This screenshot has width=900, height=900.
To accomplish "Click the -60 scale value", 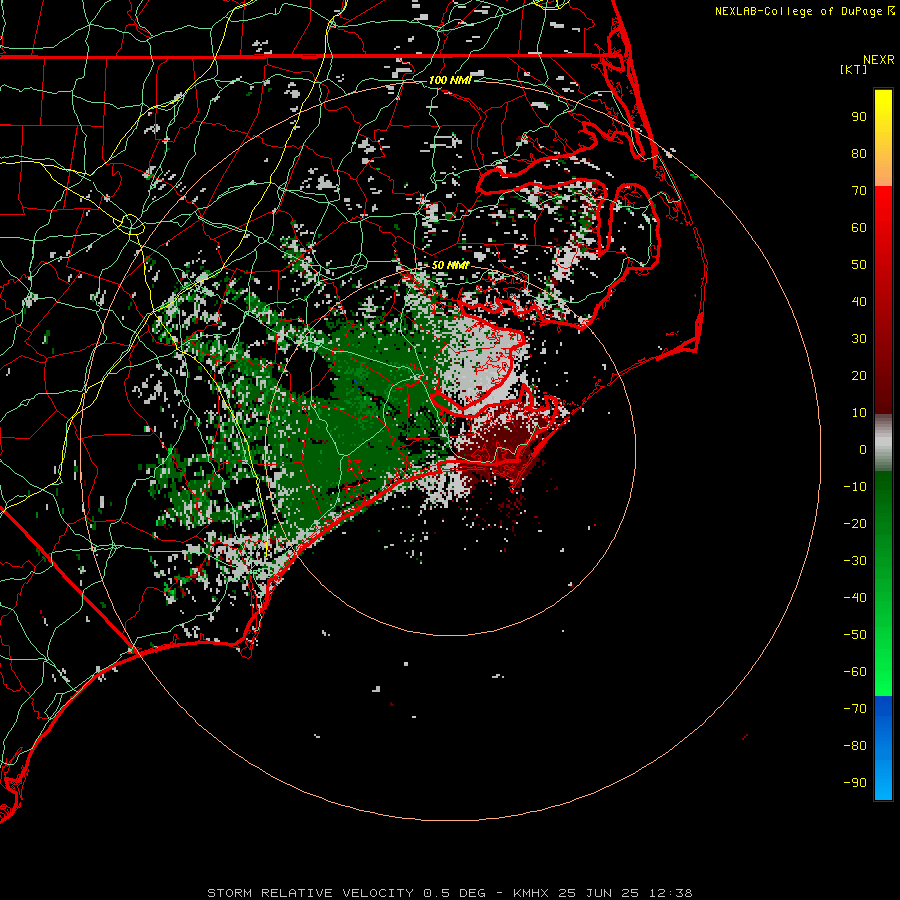I will pyautogui.click(x=855, y=672).
